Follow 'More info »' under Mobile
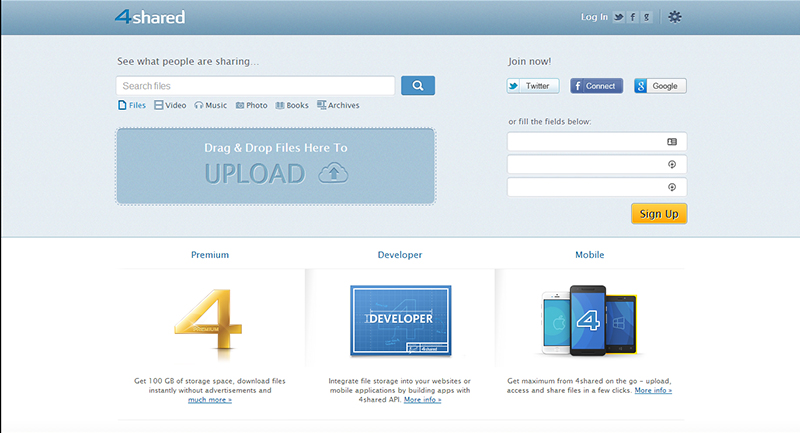 tap(653, 390)
